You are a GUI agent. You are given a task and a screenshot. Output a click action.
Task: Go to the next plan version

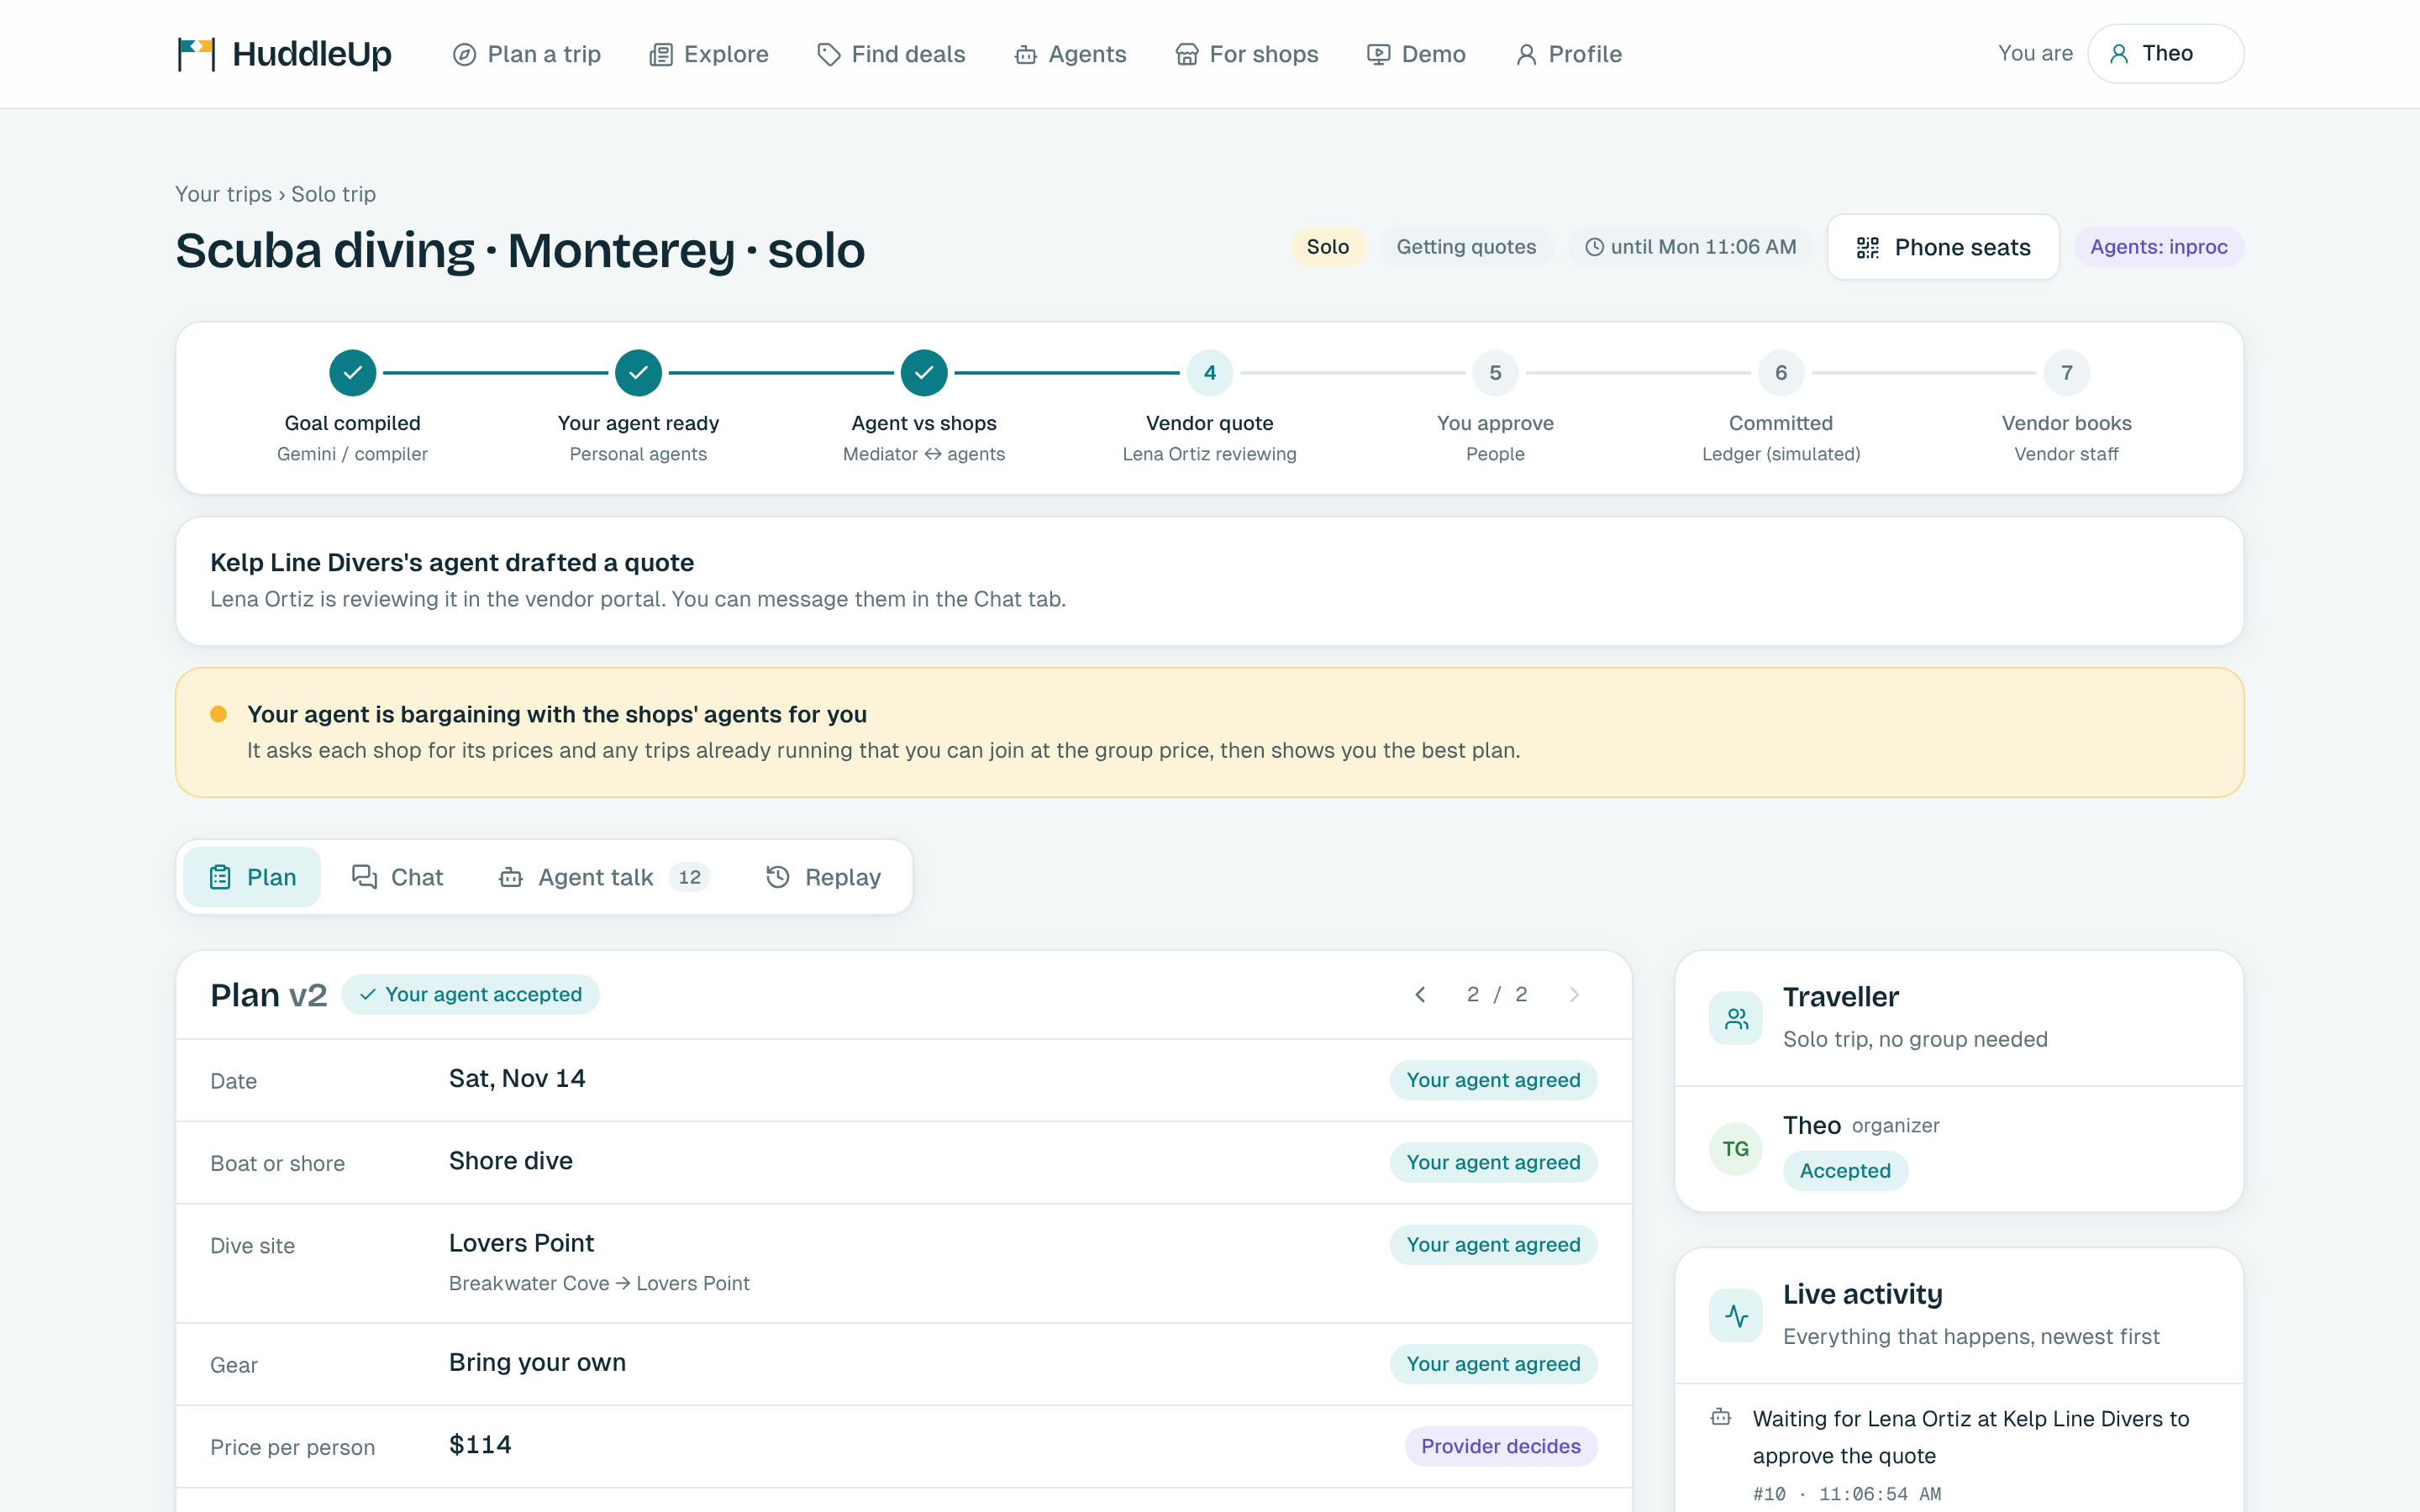click(x=1574, y=994)
